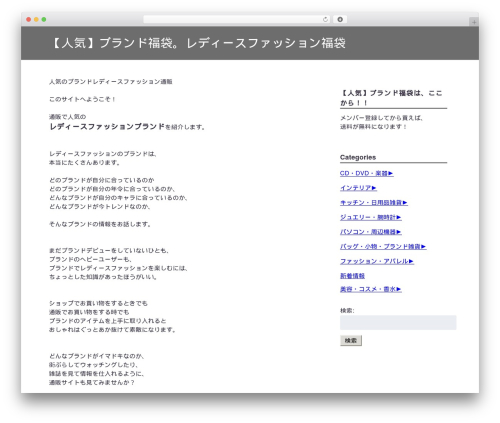Open a new tab with plus button
Screen dimensions: 500x423
(x=474, y=22)
